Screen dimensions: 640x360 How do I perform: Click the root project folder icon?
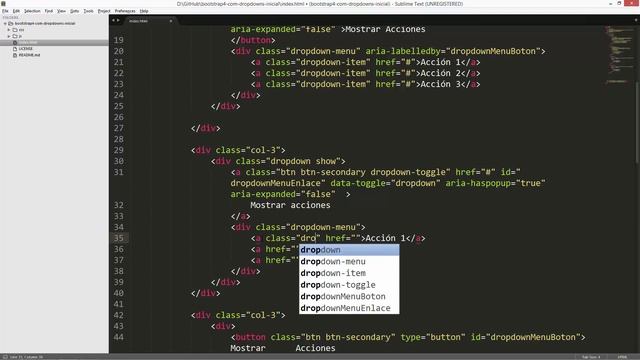click(11, 24)
